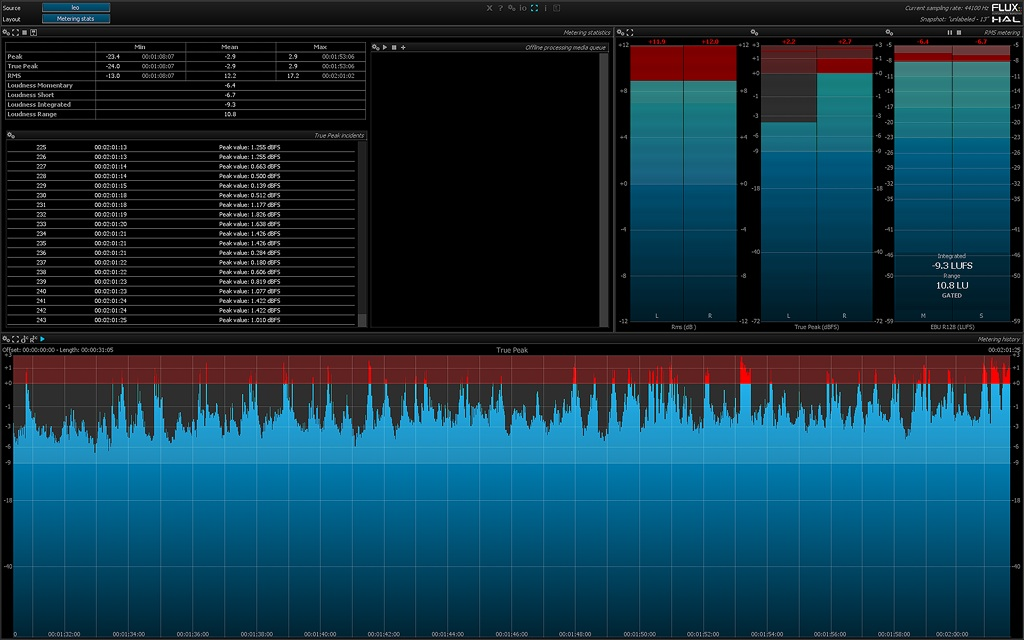
Task: Click the info 'i' icon in top toolbar
Action: click(x=545, y=8)
